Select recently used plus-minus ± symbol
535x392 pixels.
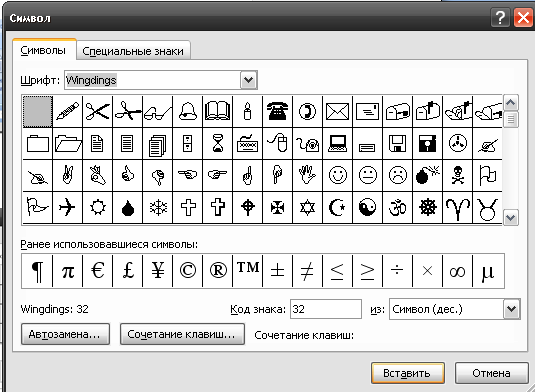point(278,271)
